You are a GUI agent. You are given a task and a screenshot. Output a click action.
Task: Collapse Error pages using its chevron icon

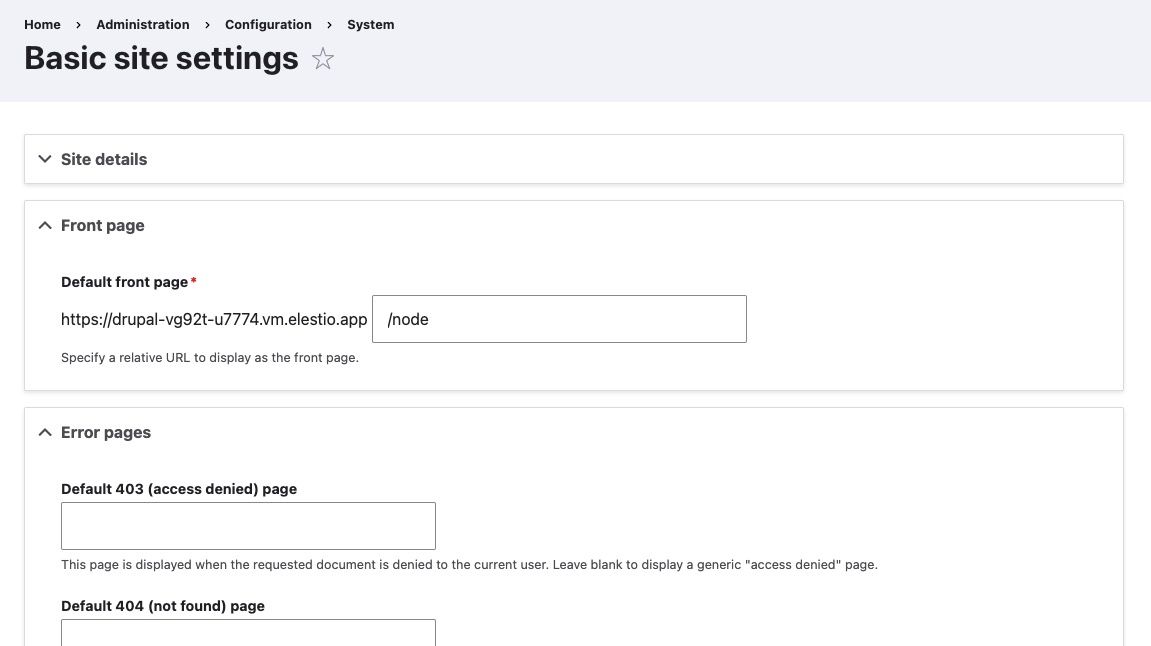click(45, 432)
